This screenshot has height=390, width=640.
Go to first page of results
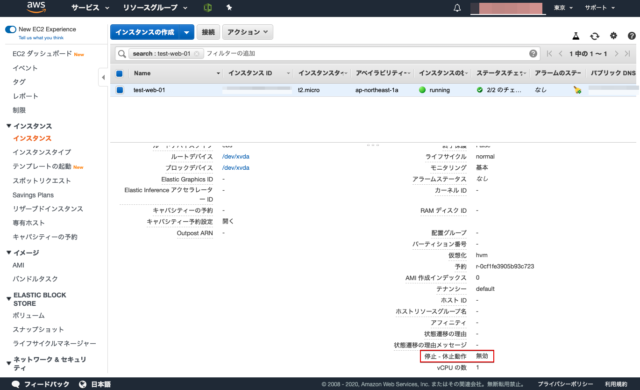pos(549,53)
